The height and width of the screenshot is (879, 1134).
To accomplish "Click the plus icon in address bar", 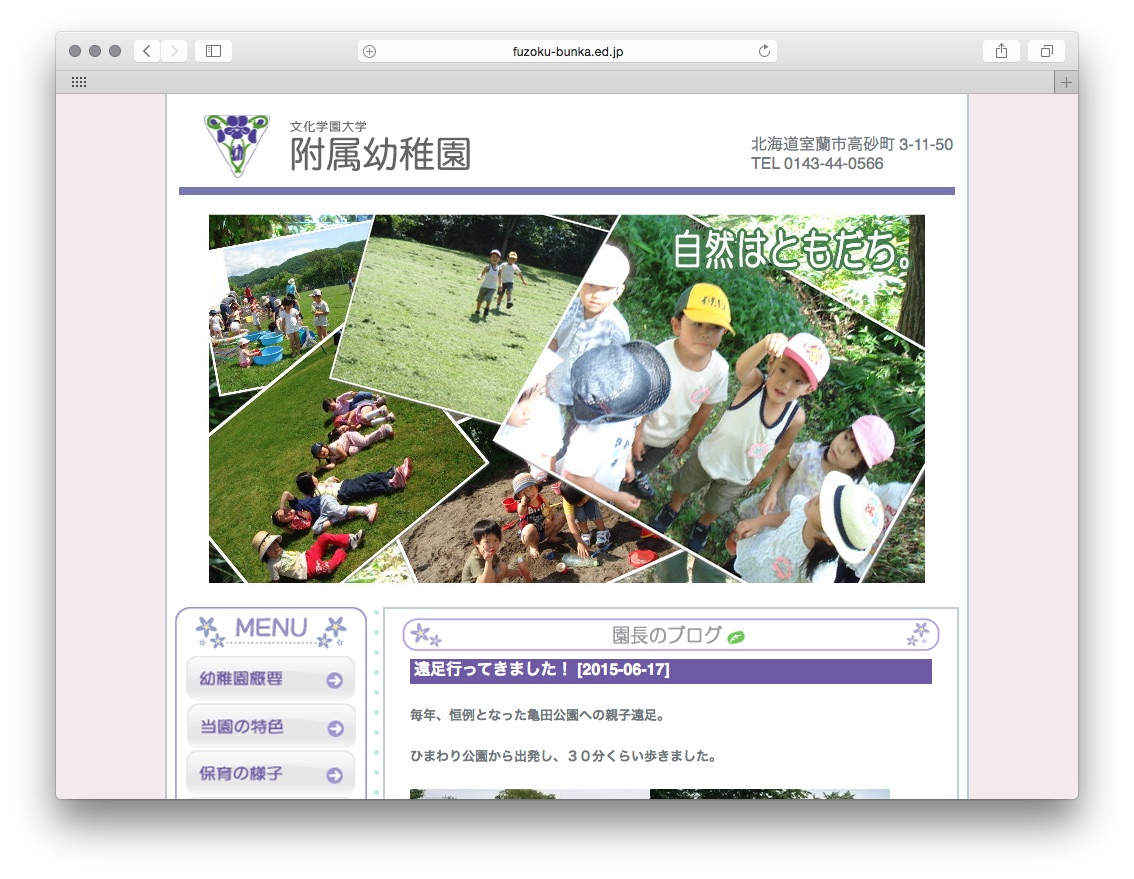I will 370,52.
